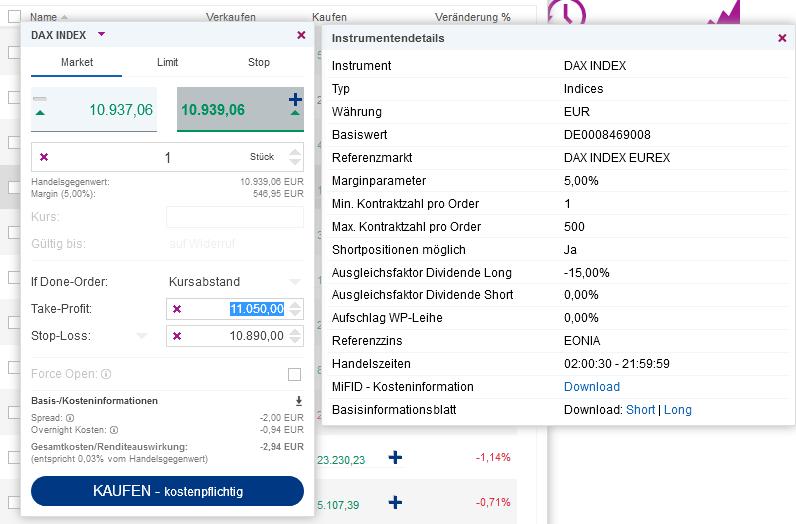Sort by the Kaufen column header

[x=329, y=17]
